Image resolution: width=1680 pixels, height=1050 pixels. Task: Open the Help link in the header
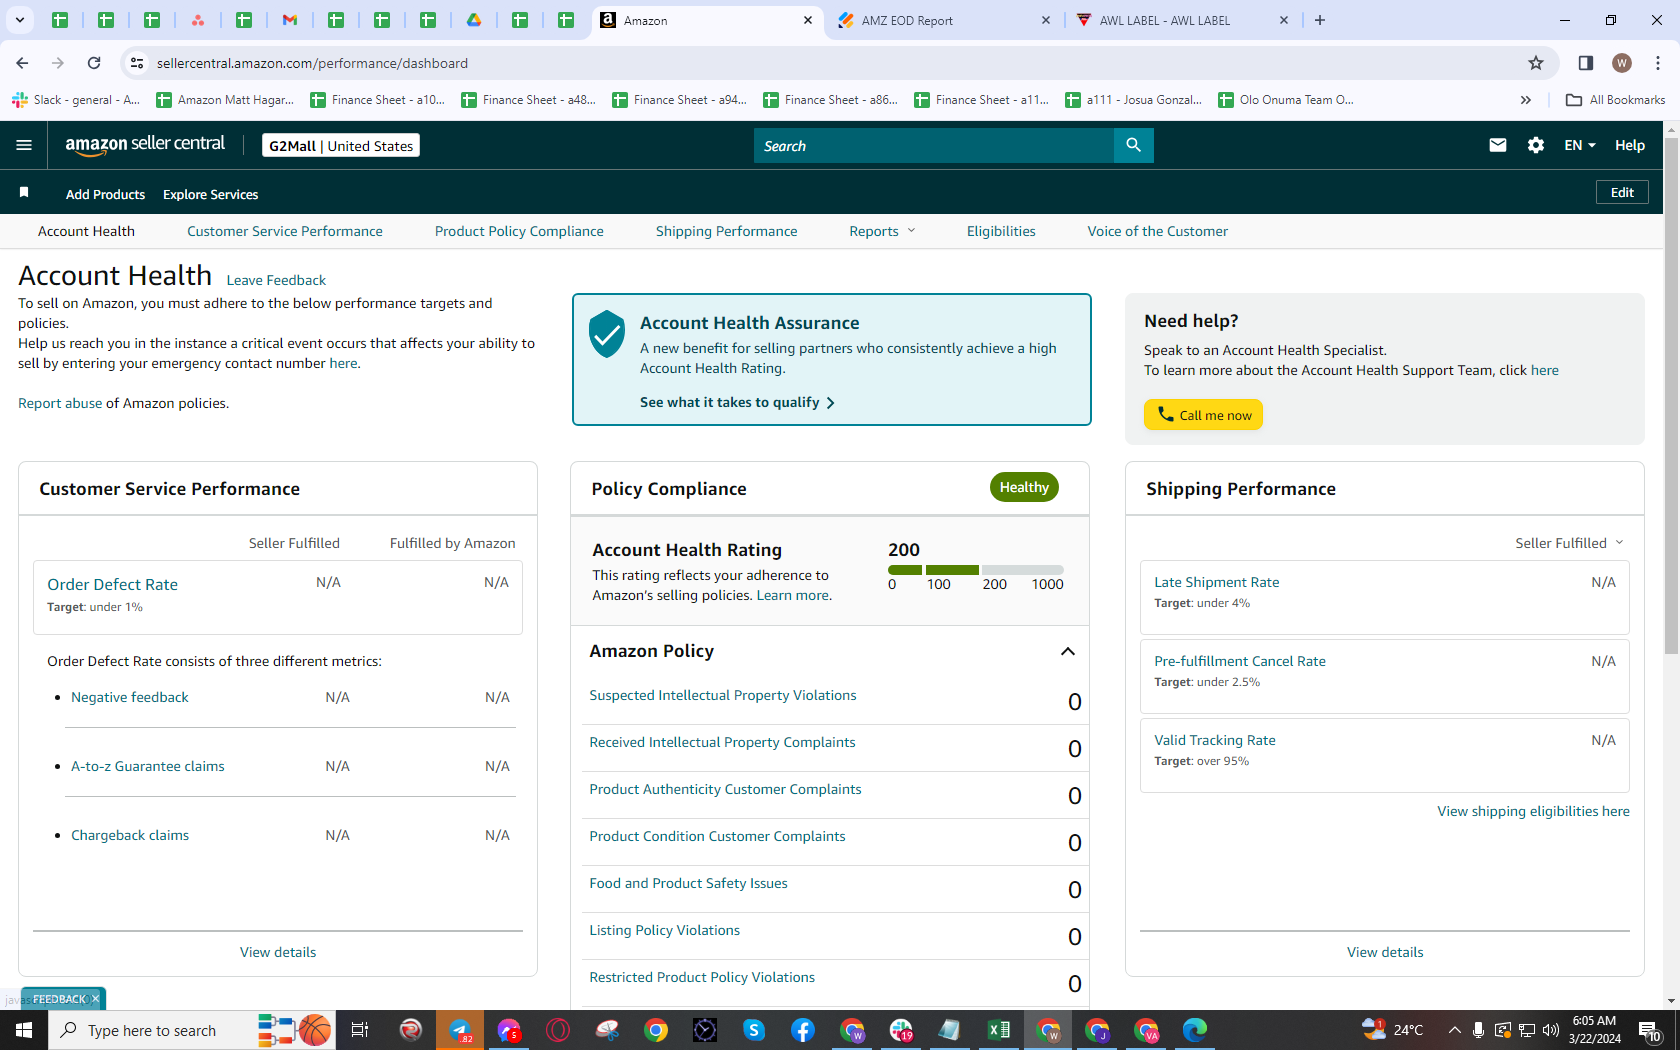click(x=1630, y=145)
